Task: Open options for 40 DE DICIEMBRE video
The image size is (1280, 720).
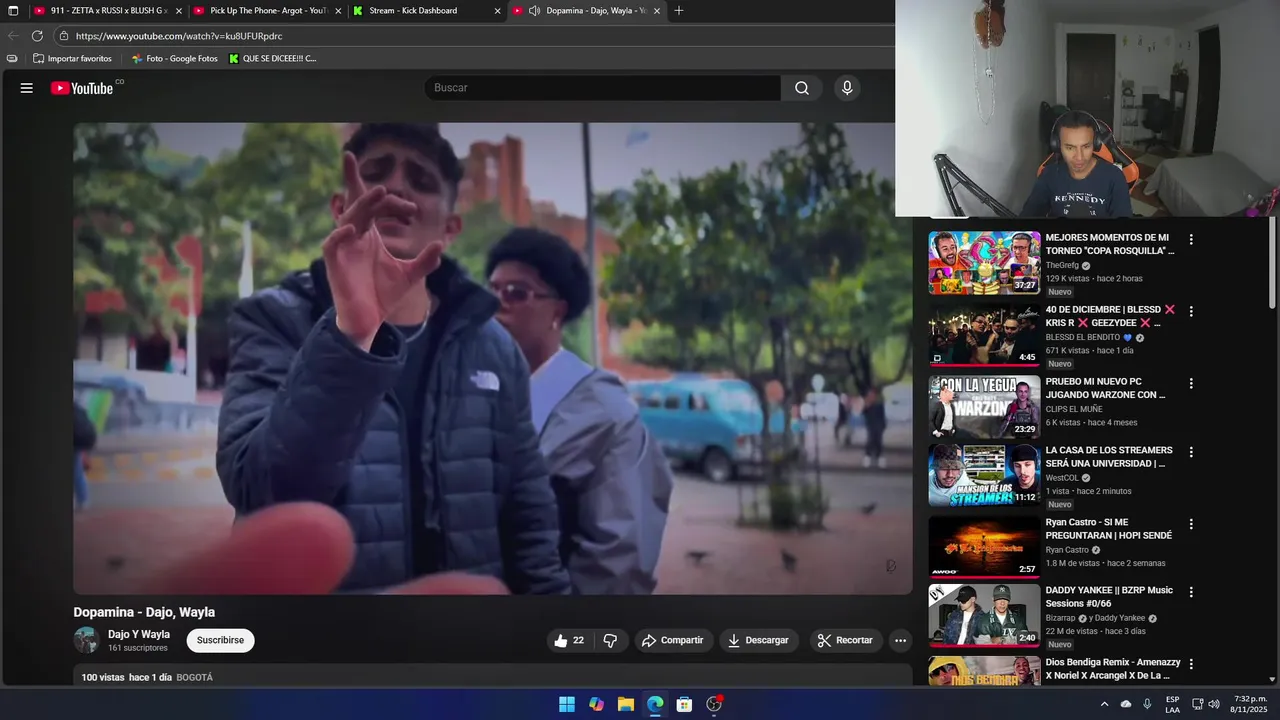Action: click(x=1190, y=311)
